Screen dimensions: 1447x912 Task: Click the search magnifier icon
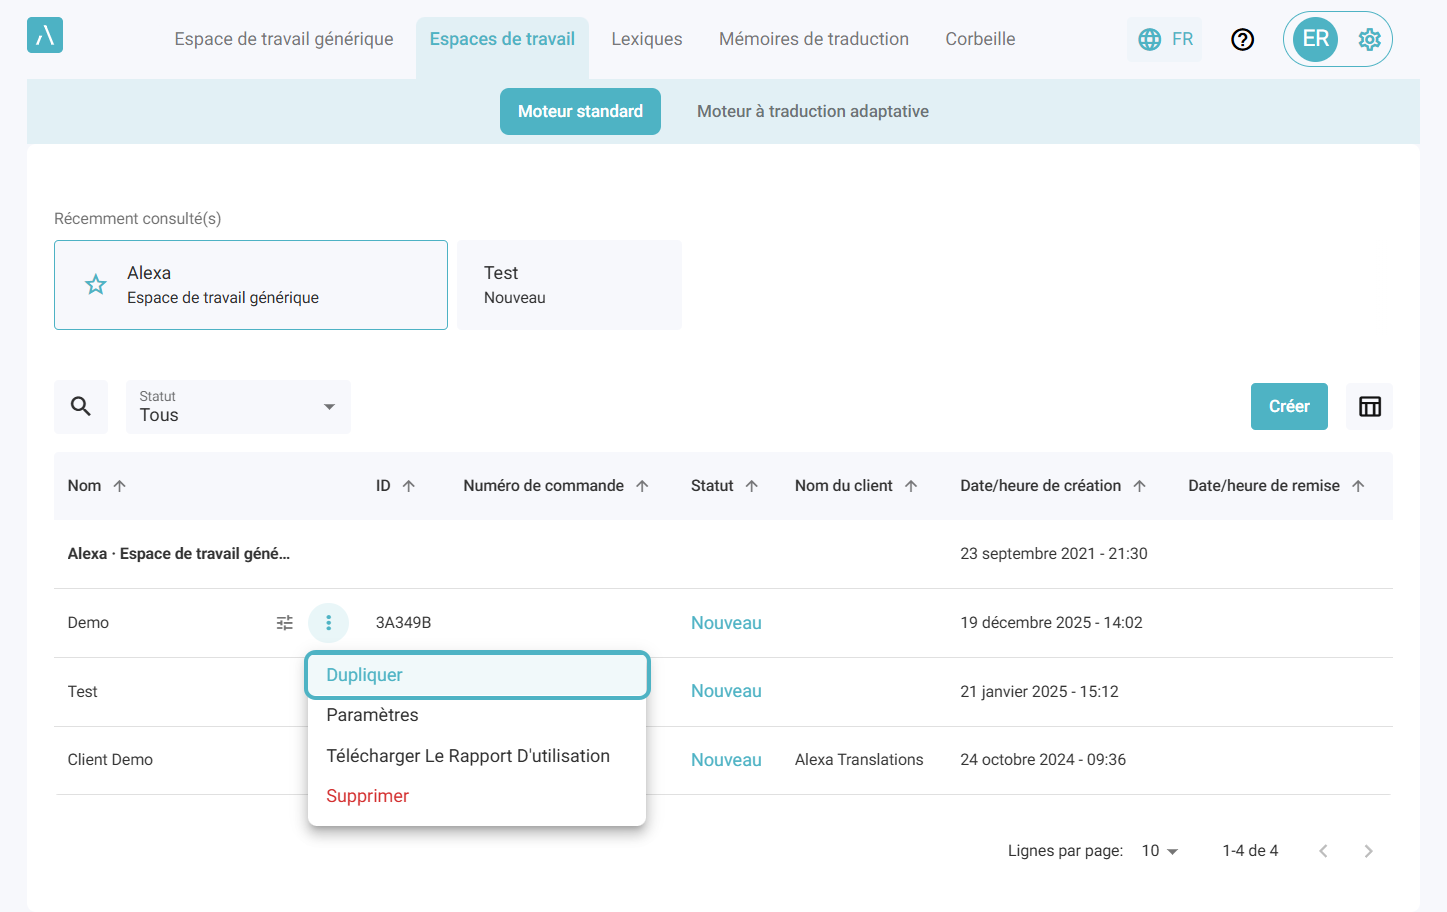[x=81, y=406]
